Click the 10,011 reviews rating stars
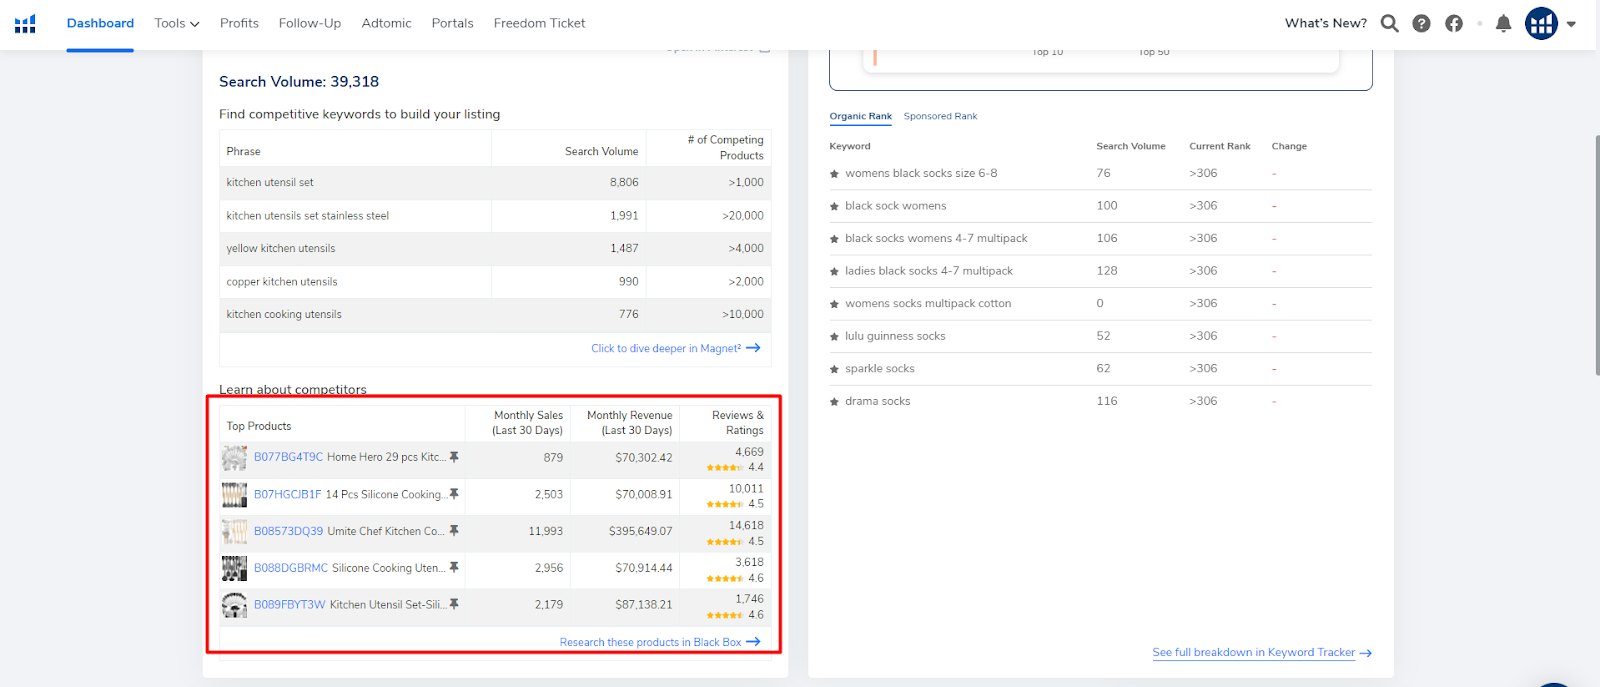The width and height of the screenshot is (1600, 687). (724, 505)
